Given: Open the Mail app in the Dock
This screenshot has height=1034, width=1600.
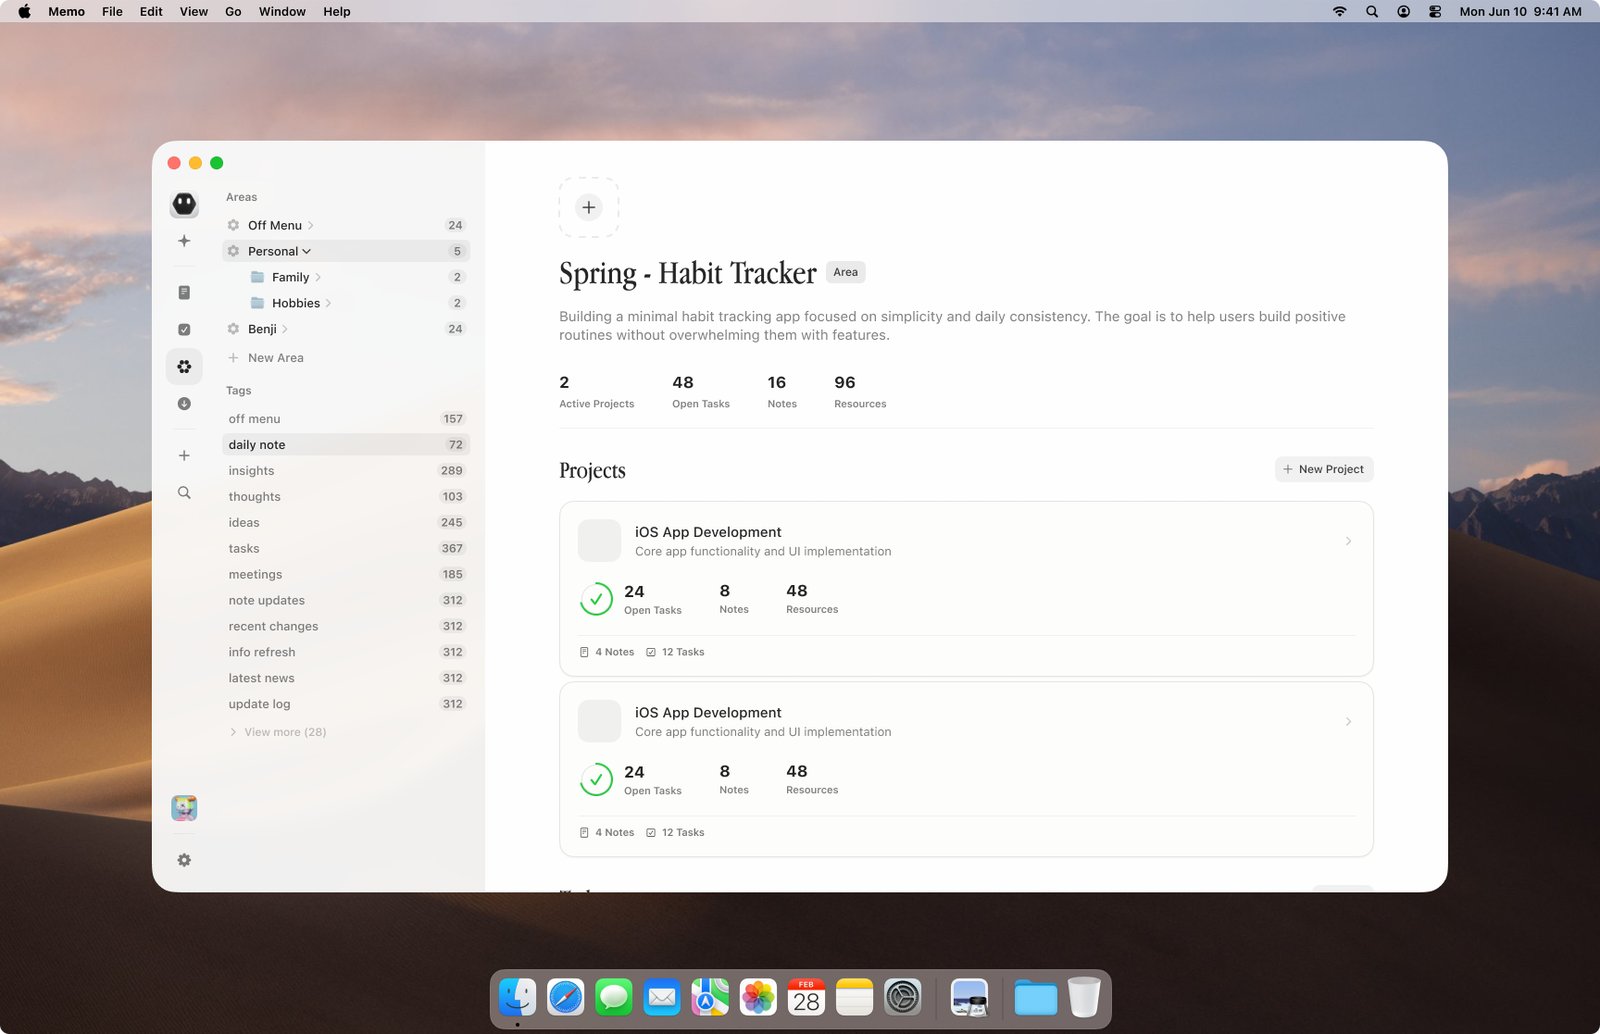Looking at the screenshot, I should 662,997.
